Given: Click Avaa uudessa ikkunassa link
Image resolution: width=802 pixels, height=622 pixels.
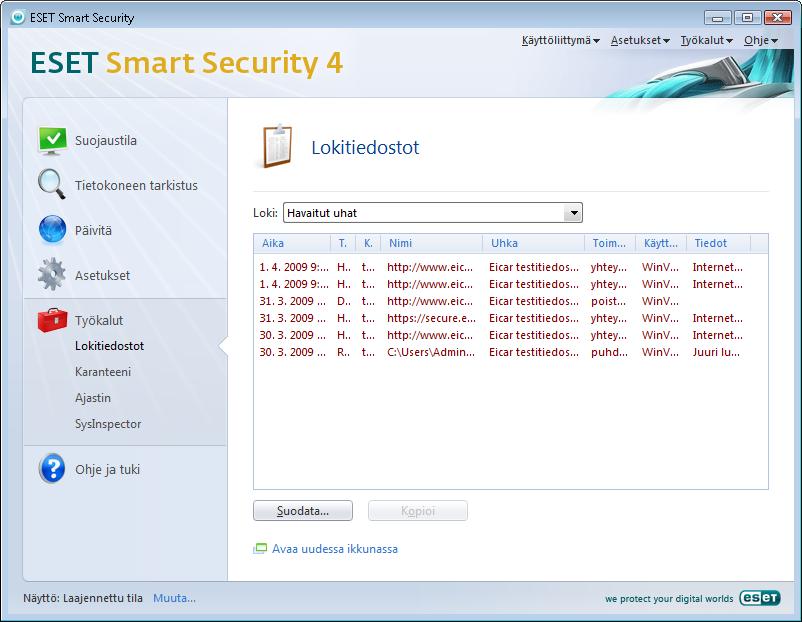Looking at the screenshot, I should pos(335,549).
